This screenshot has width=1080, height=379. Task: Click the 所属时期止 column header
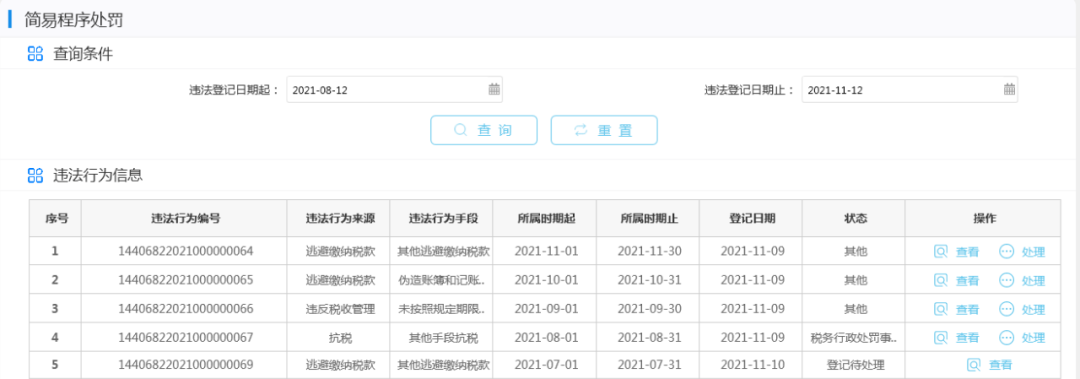click(648, 218)
